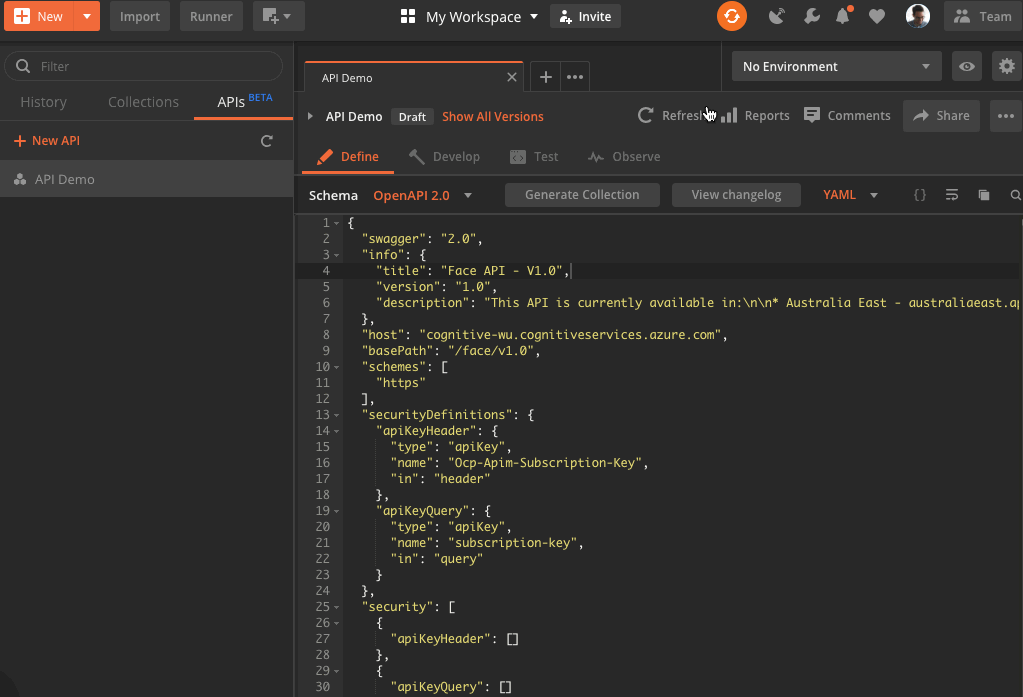Open the No Environment dropdown
This screenshot has height=697, width=1023.
(836, 67)
